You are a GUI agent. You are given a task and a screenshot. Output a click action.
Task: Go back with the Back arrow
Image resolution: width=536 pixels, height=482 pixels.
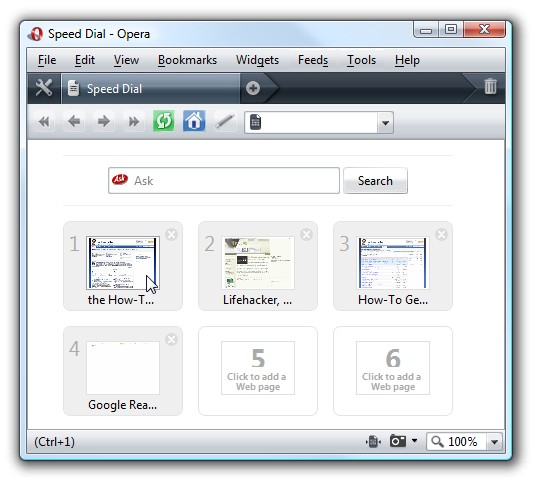click(74, 121)
